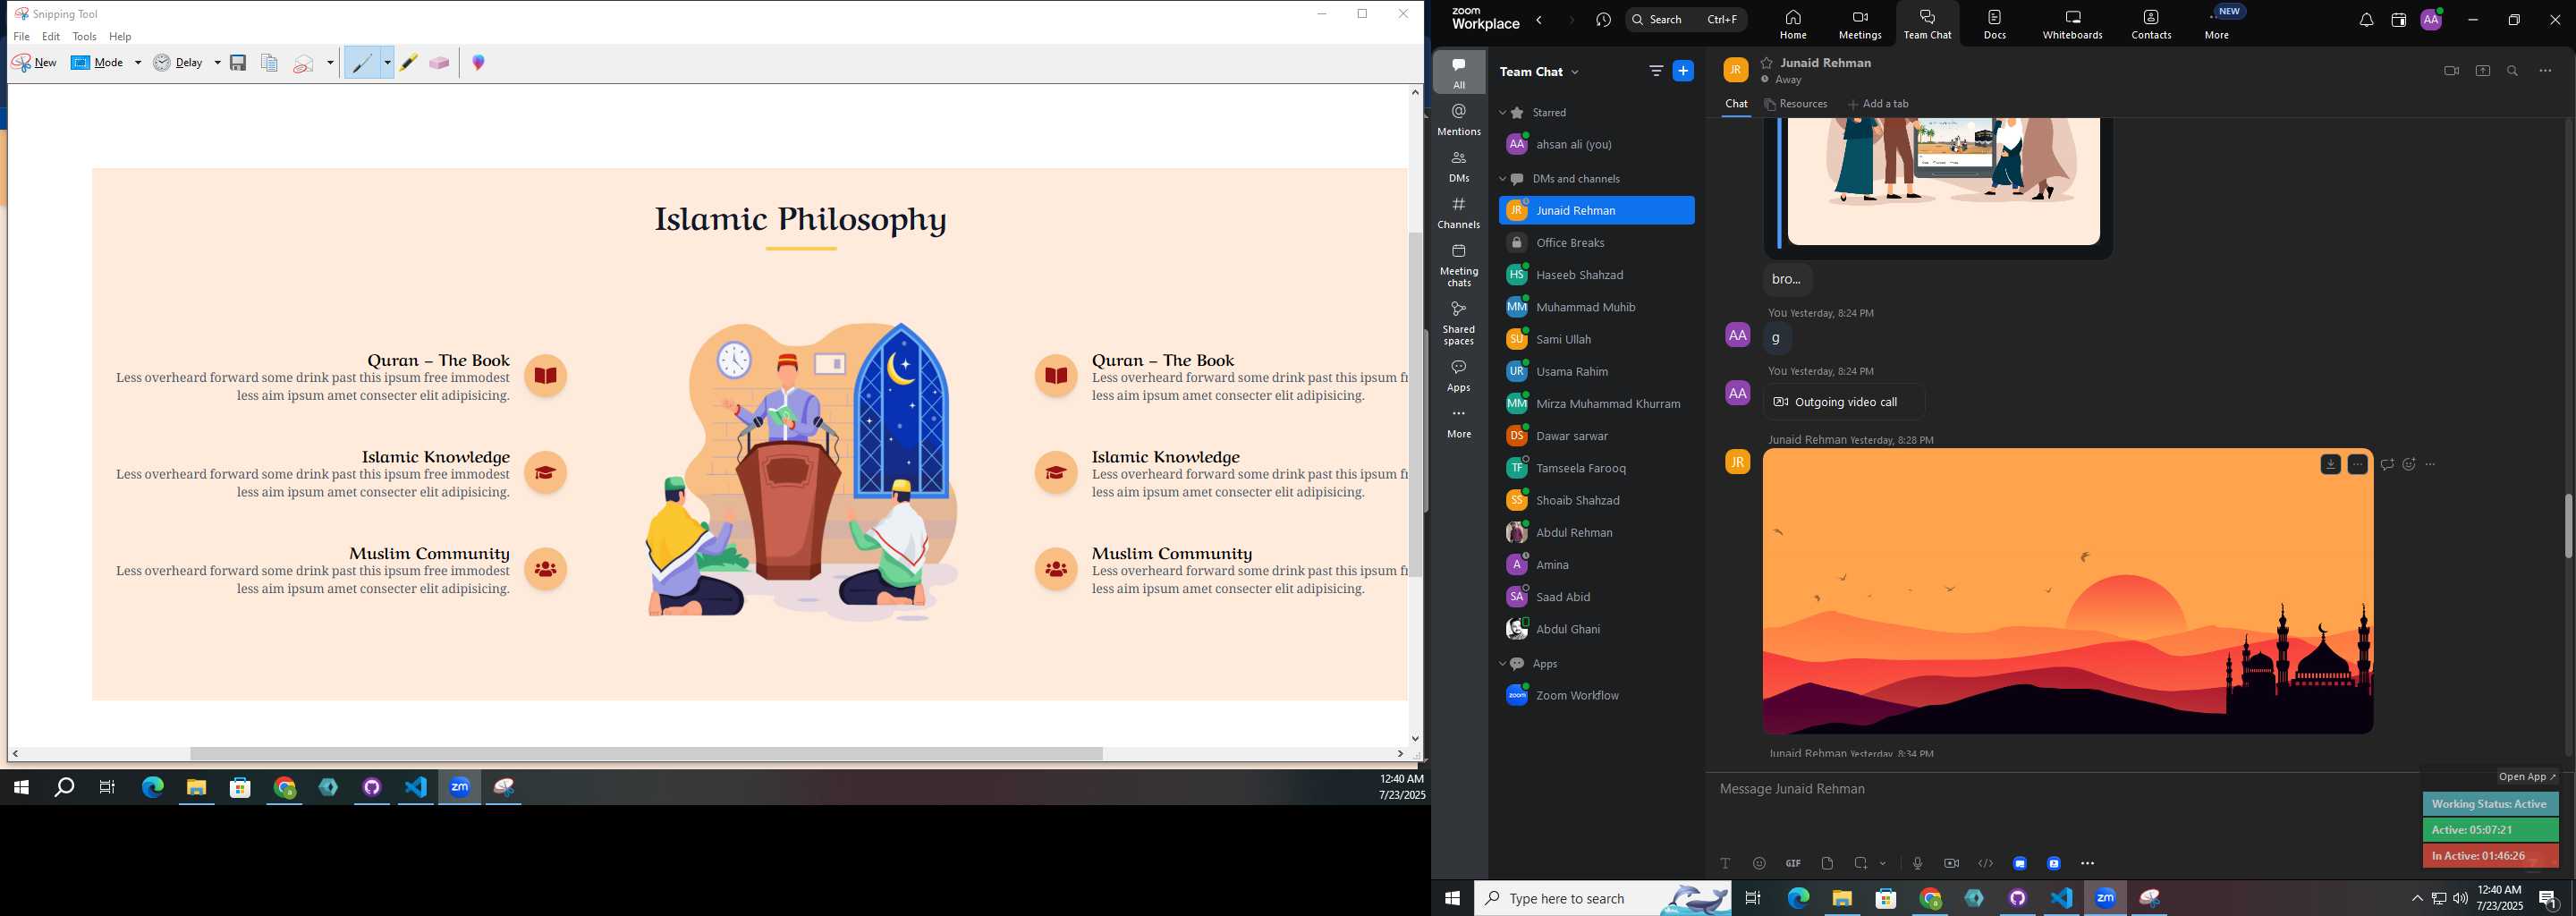Viewport: 2576px width, 916px height.
Task: Click Add a tab in chat header
Action: point(1878,104)
